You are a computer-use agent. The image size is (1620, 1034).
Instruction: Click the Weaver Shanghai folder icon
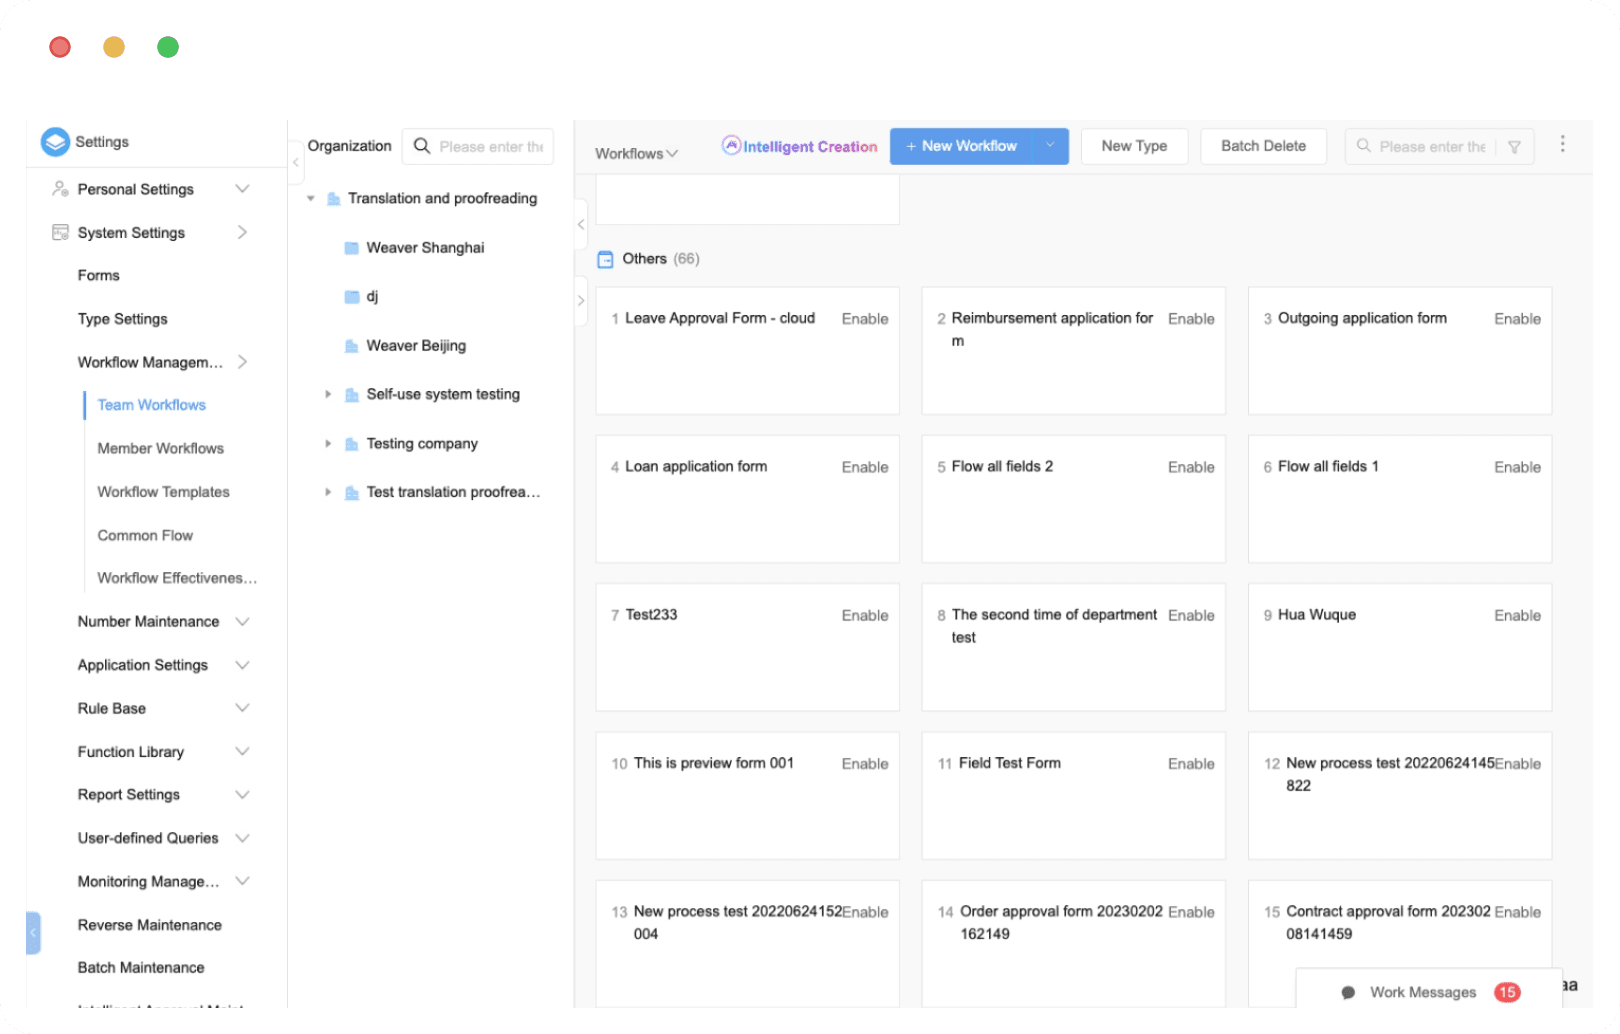(x=352, y=248)
